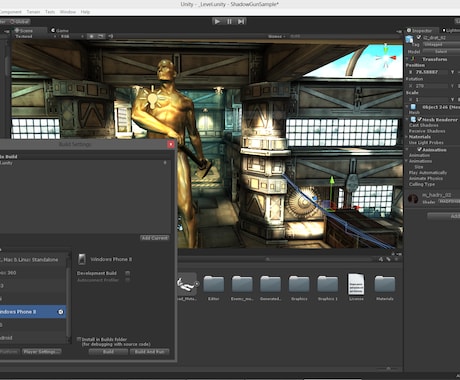The image size is (460, 380).
Task: Click the Add Current button
Action: (x=155, y=238)
